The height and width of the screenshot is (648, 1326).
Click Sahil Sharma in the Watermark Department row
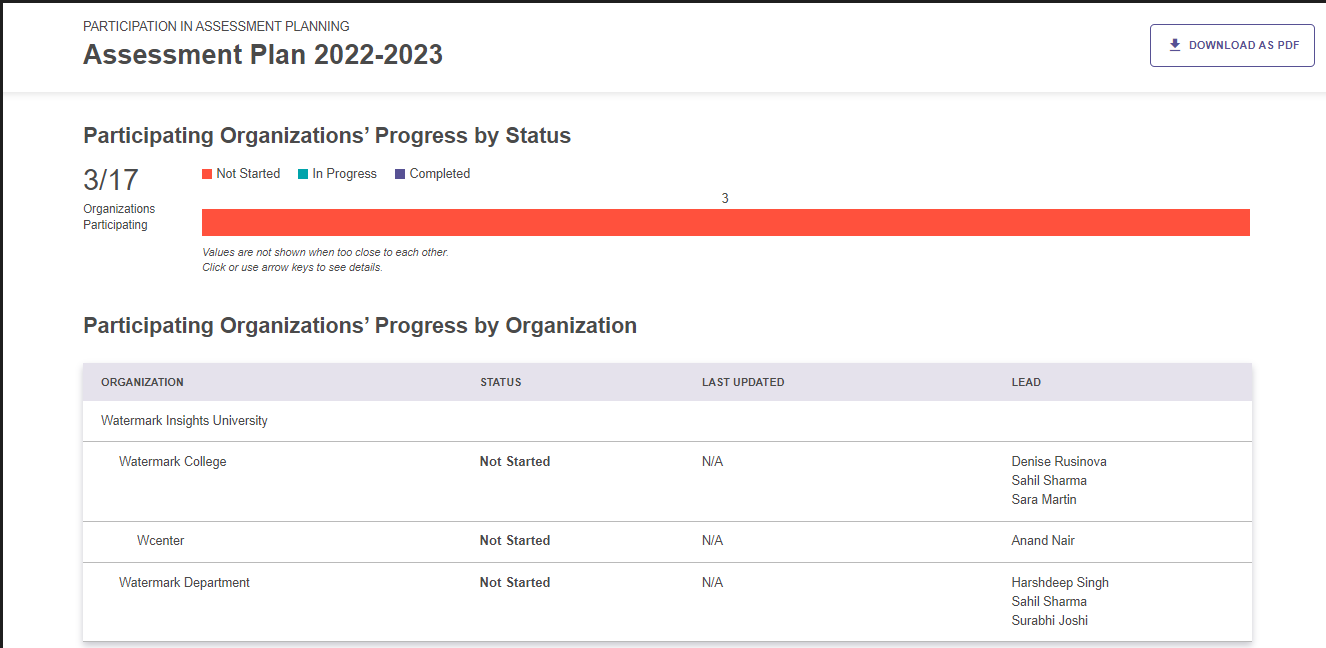coord(1049,602)
